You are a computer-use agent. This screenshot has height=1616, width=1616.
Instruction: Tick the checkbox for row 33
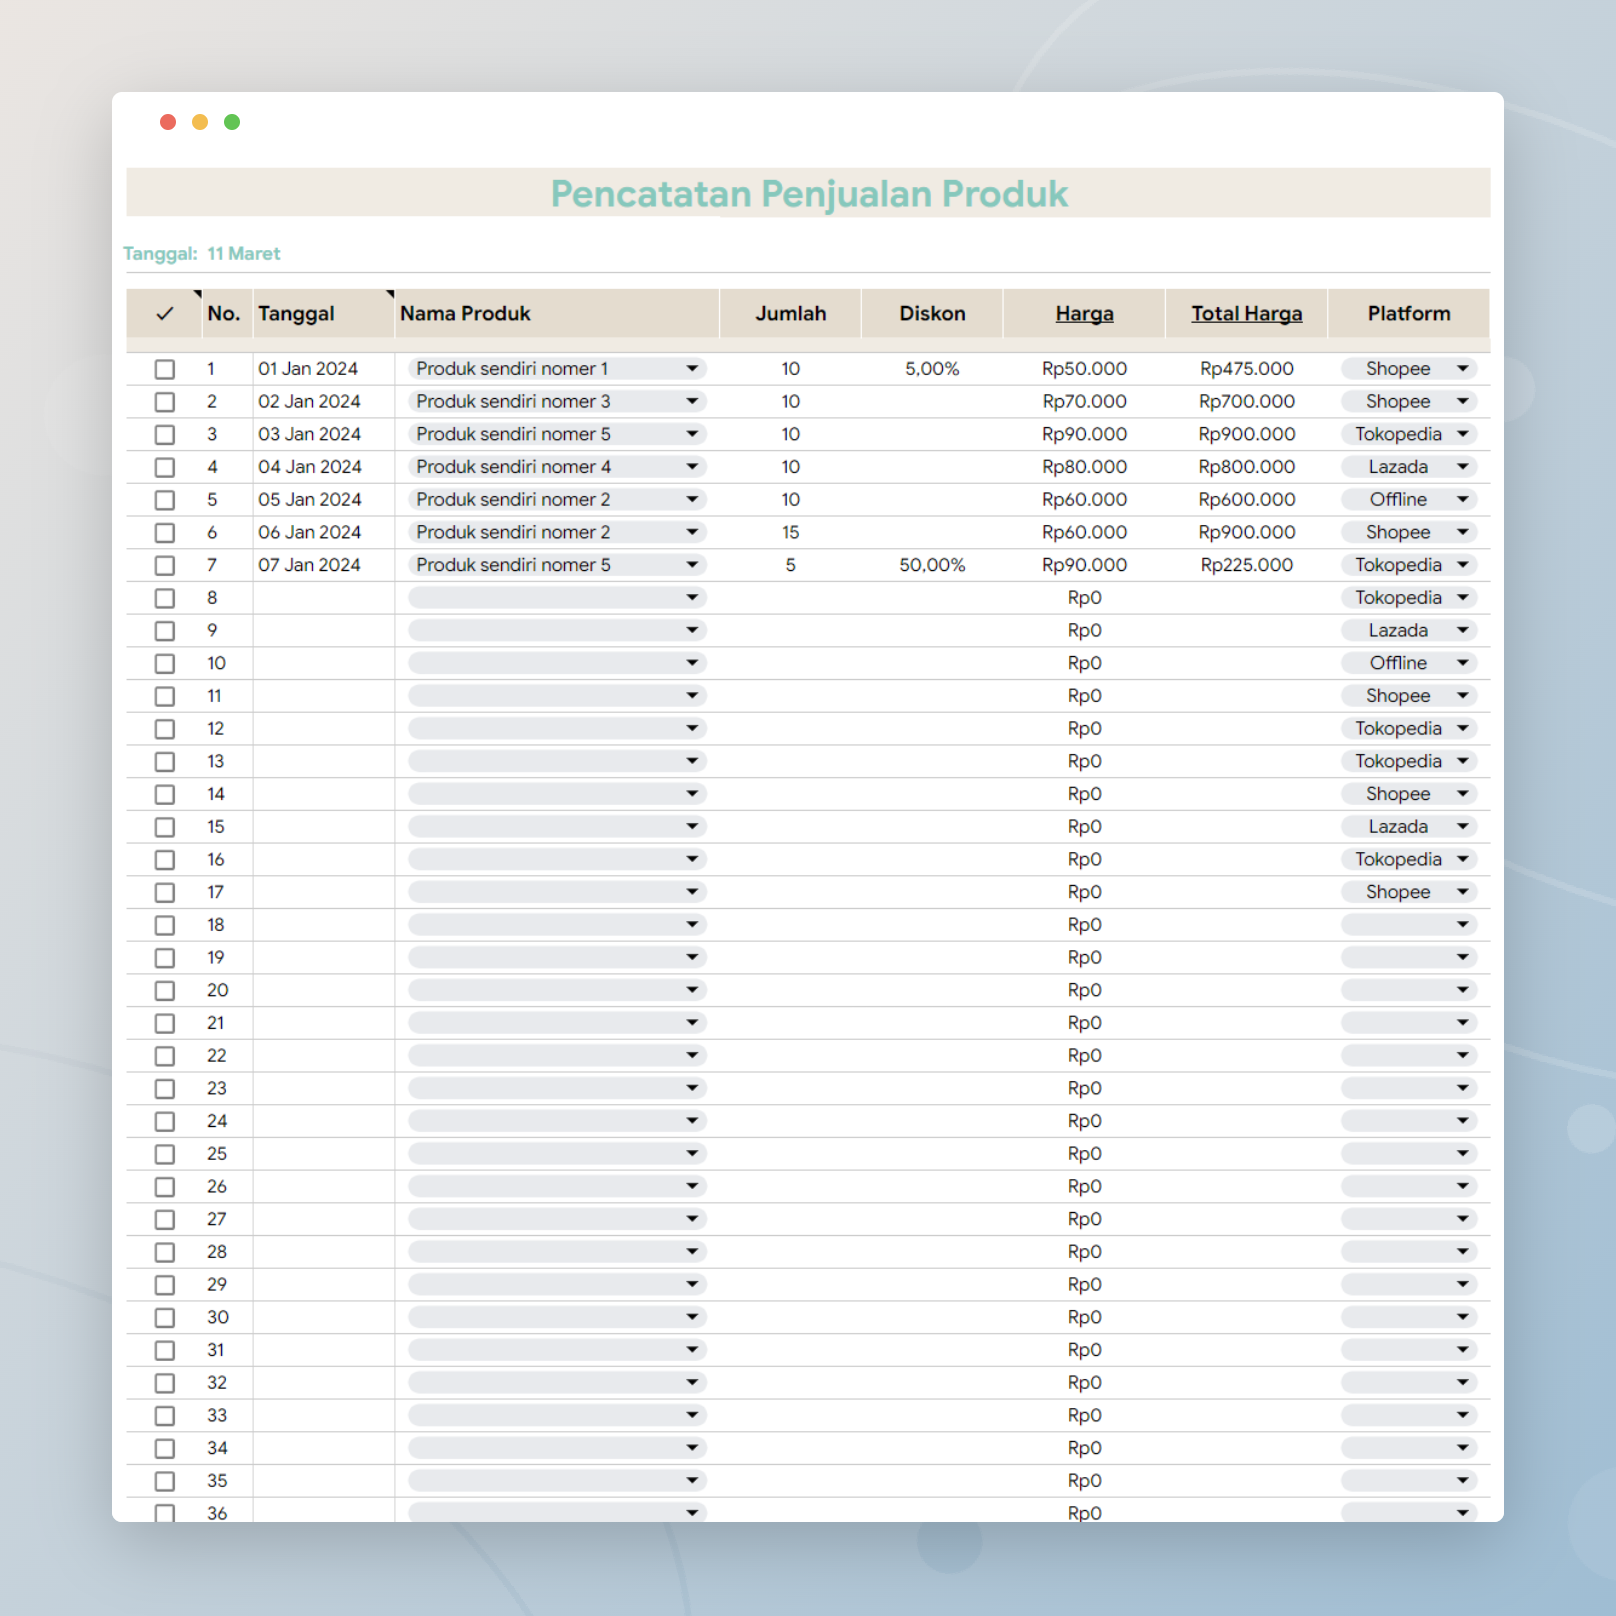pos(165,1416)
